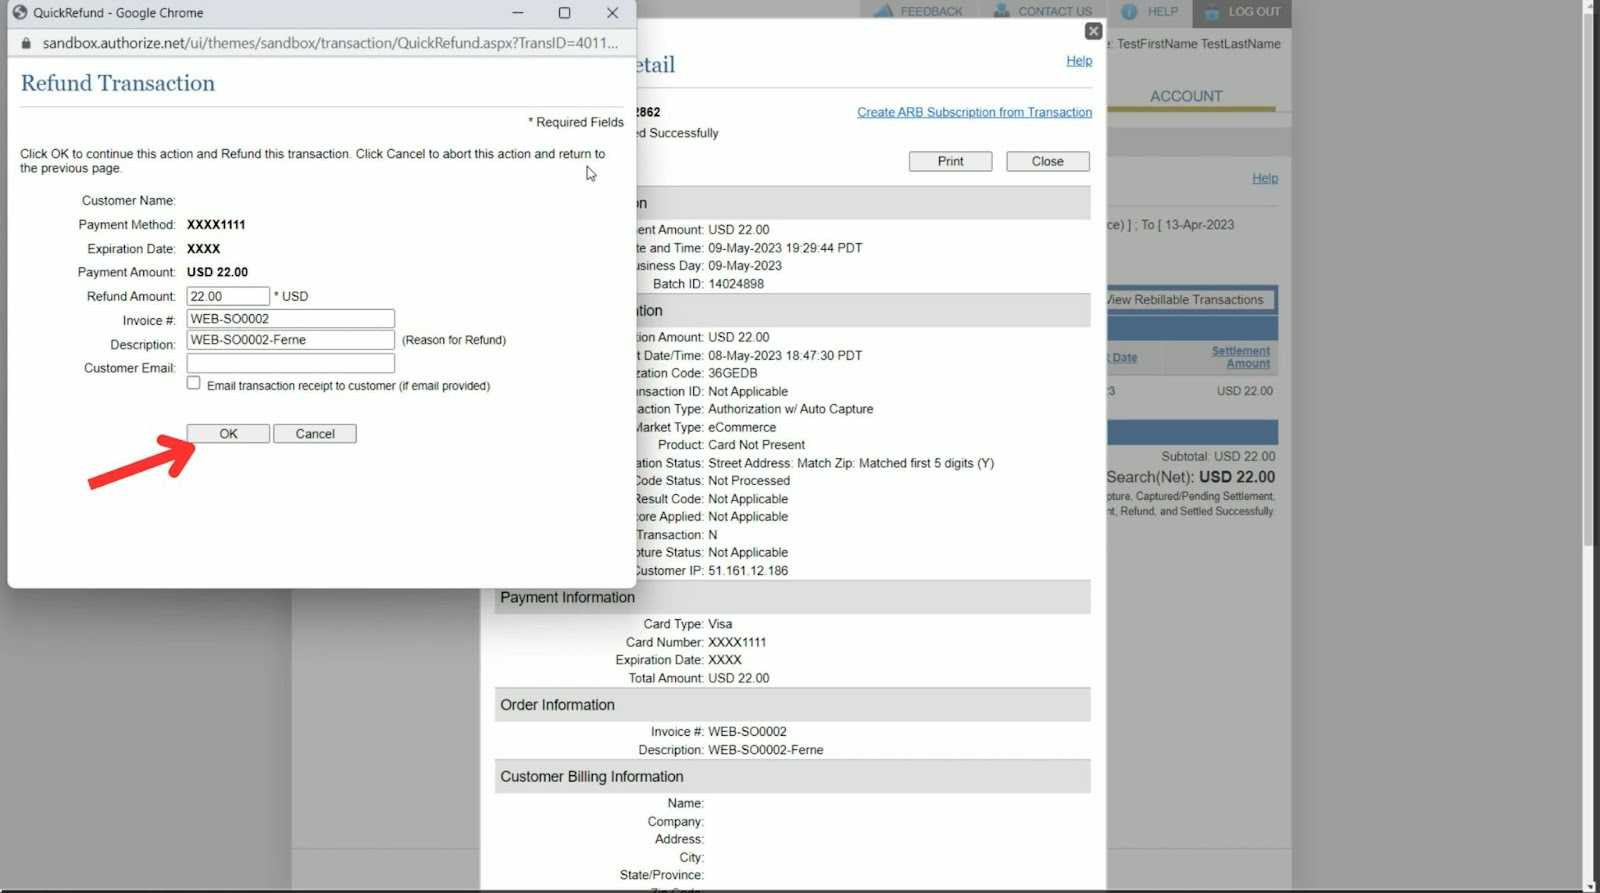
Task: Cancel the refund transaction
Action: pyautogui.click(x=315, y=434)
